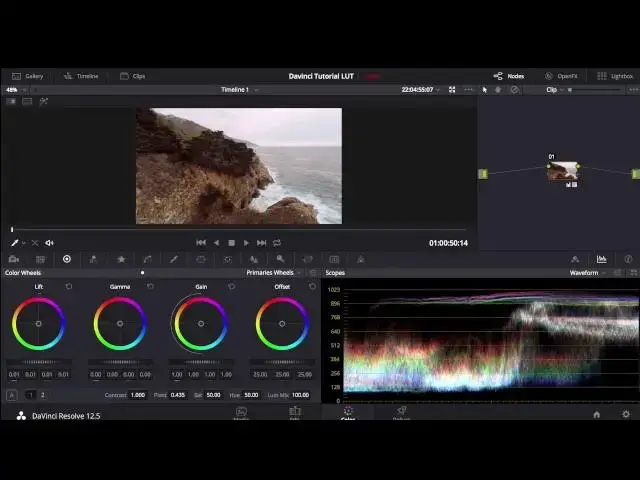The width and height of the screenshot is (640, 480).
Task: Open the Data Burn-In palette
Action: coord(361,259)
